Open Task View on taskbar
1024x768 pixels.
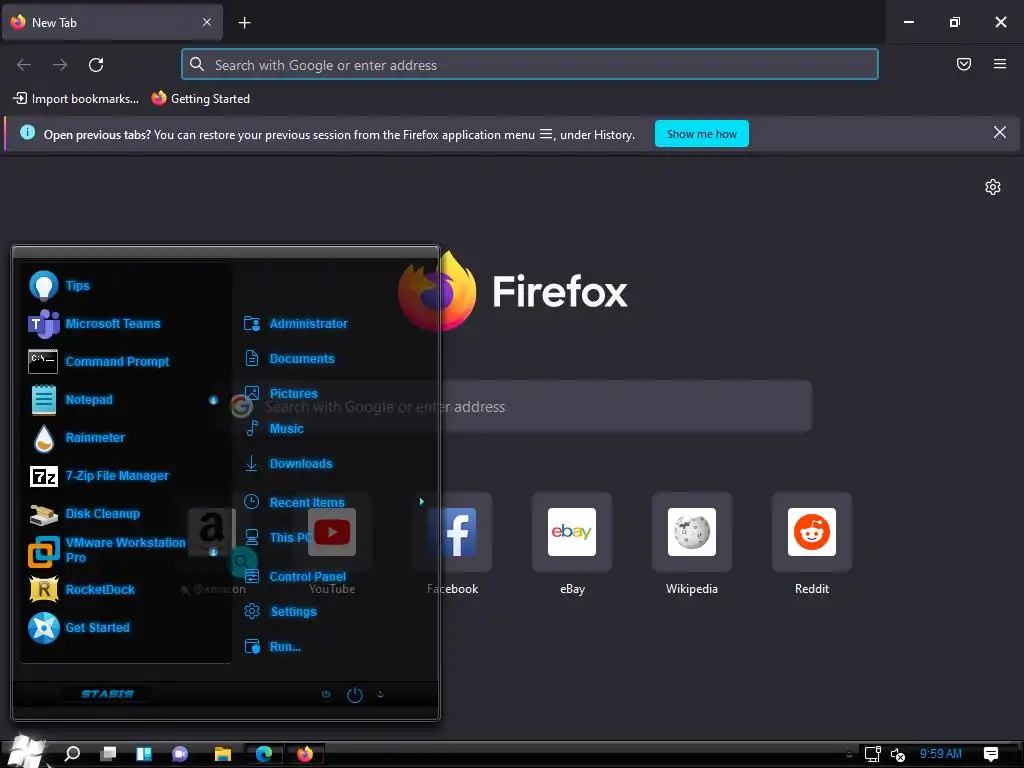[x=108, y=754]
